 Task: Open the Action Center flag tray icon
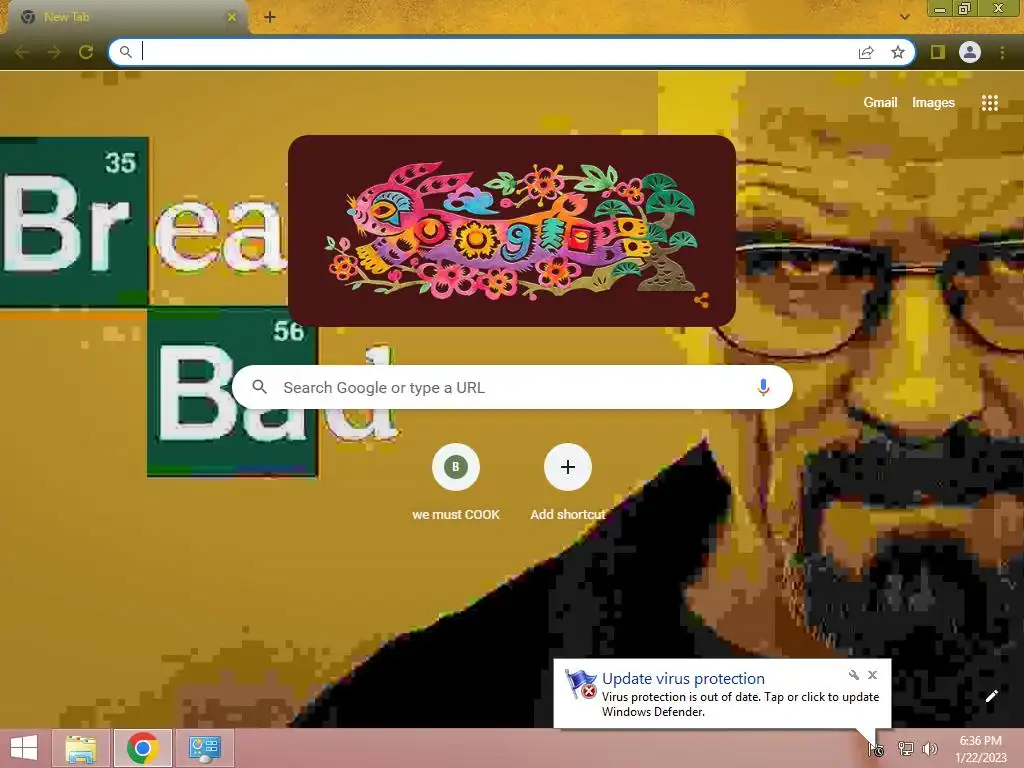point(876,749)
